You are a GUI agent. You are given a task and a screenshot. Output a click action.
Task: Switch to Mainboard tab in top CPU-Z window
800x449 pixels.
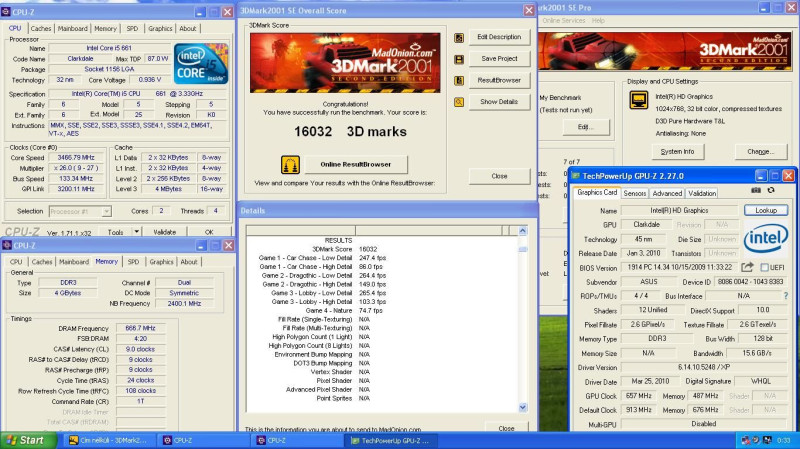72,29
